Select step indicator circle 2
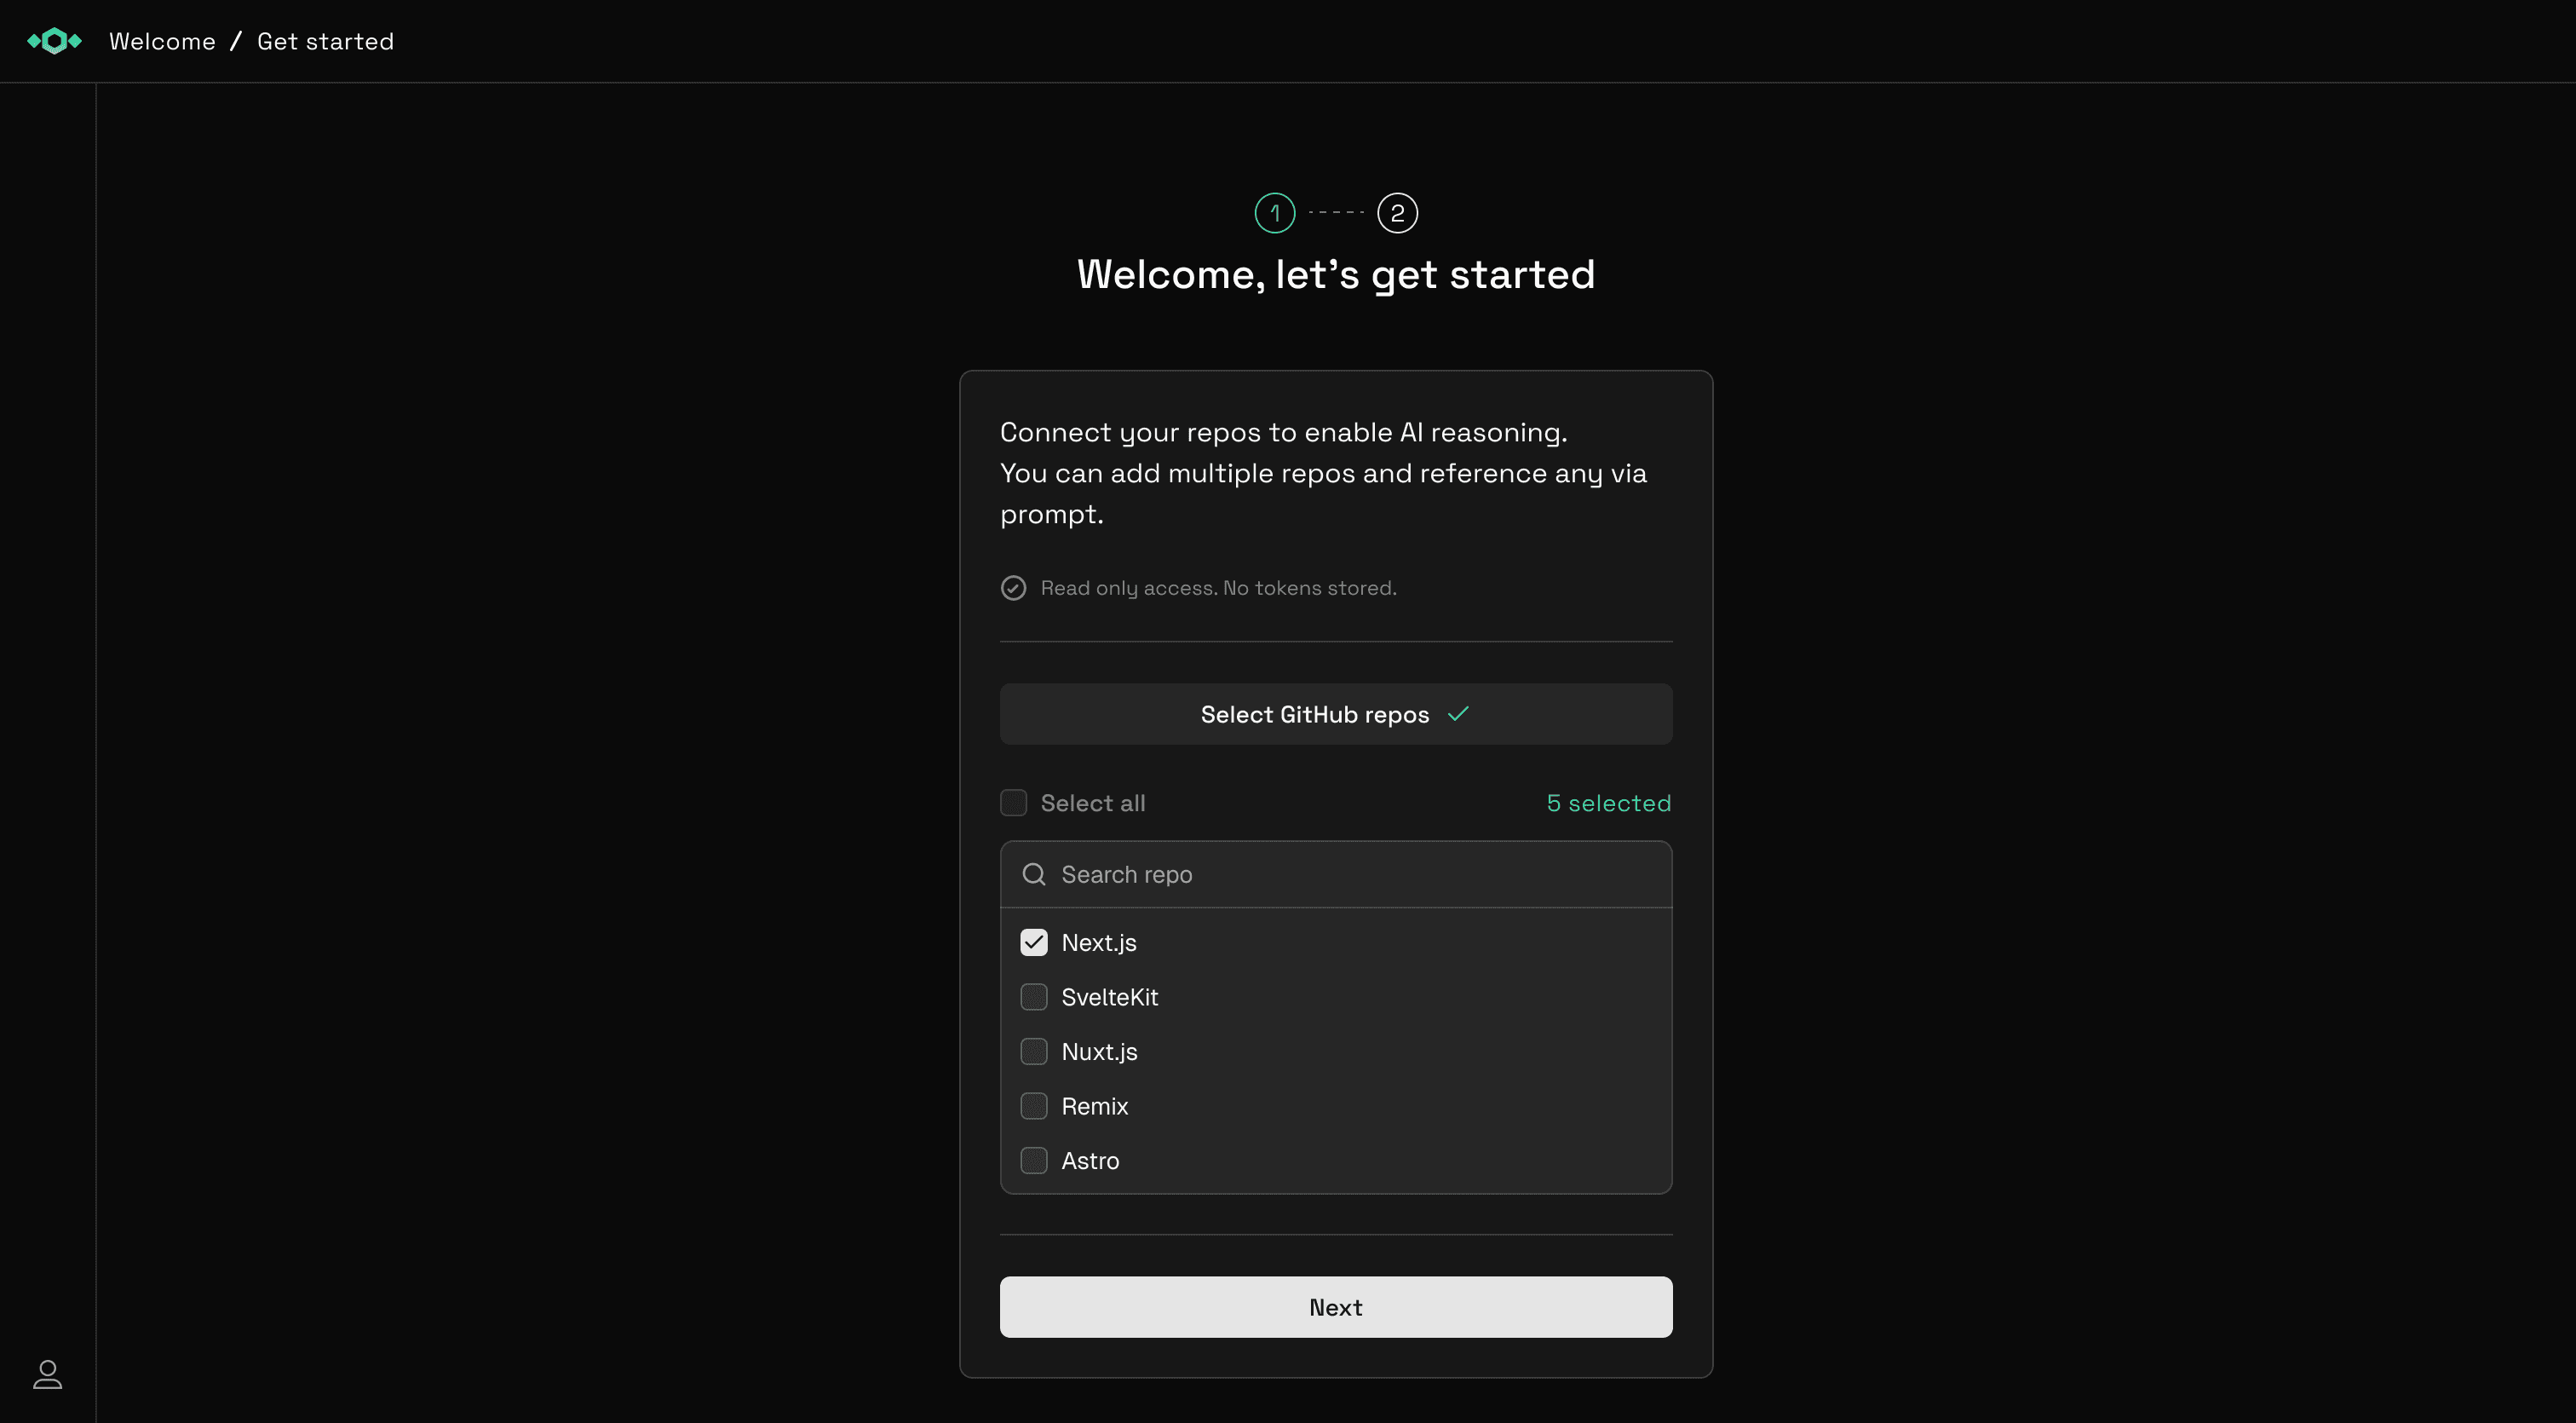The height and width of the screenshot is (1423, 2576). [1397, 212]
